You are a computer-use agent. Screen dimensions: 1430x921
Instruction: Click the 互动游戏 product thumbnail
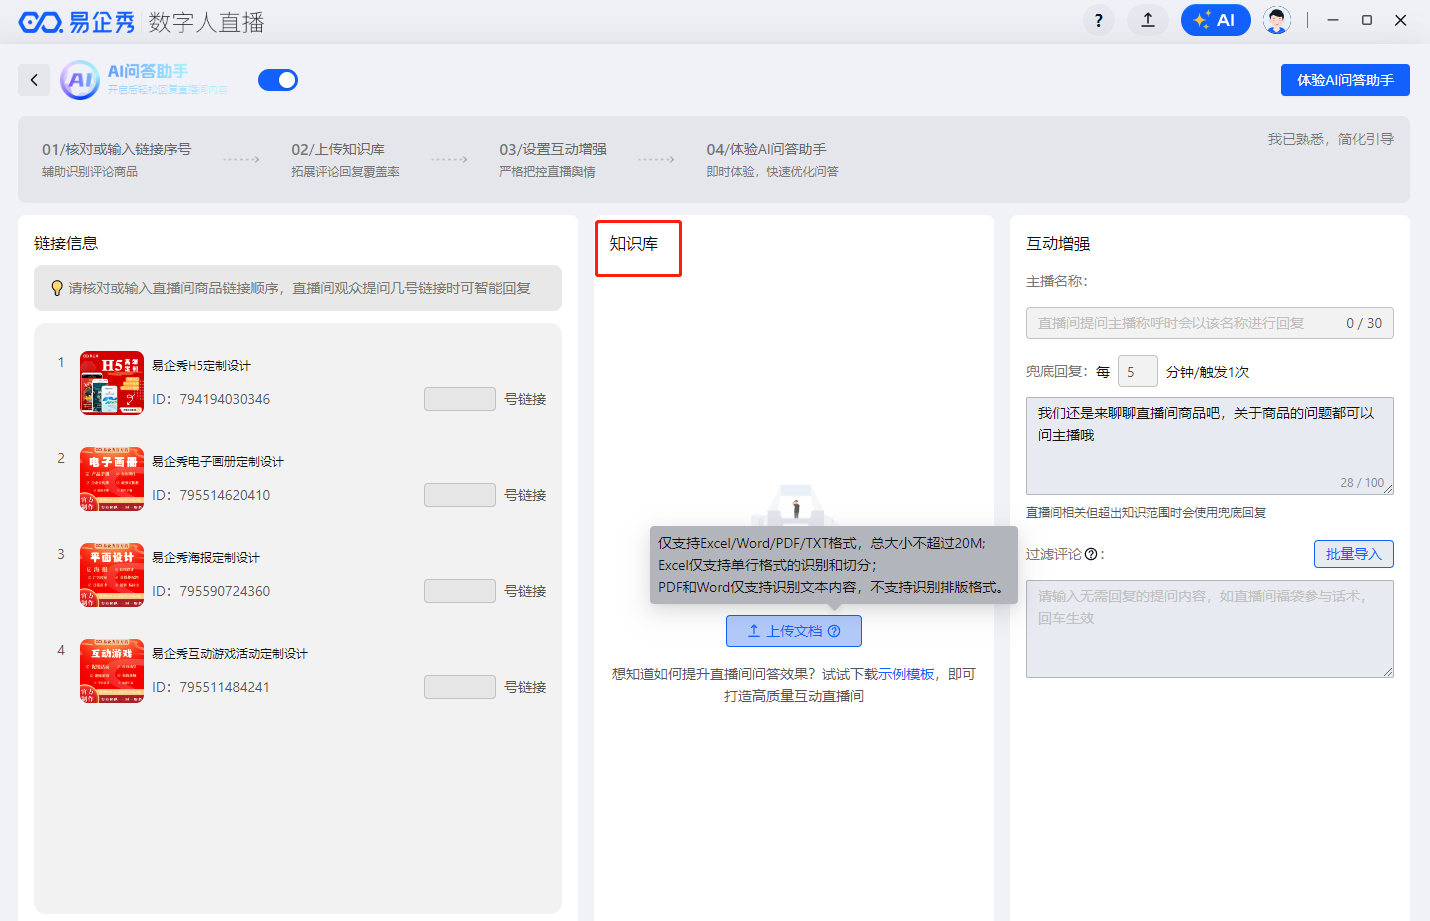pyautogui.click(x=112, y=671)
